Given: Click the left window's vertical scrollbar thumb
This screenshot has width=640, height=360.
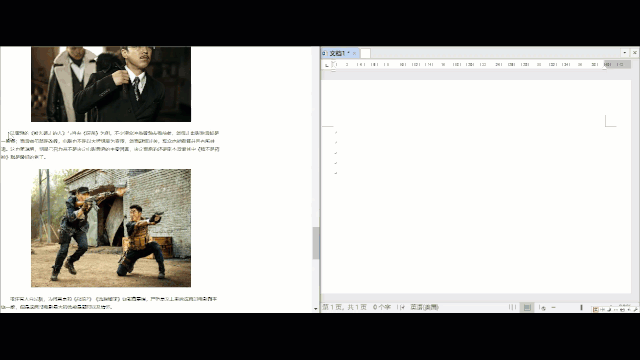Looking at the screenshot, I should 316,243.
